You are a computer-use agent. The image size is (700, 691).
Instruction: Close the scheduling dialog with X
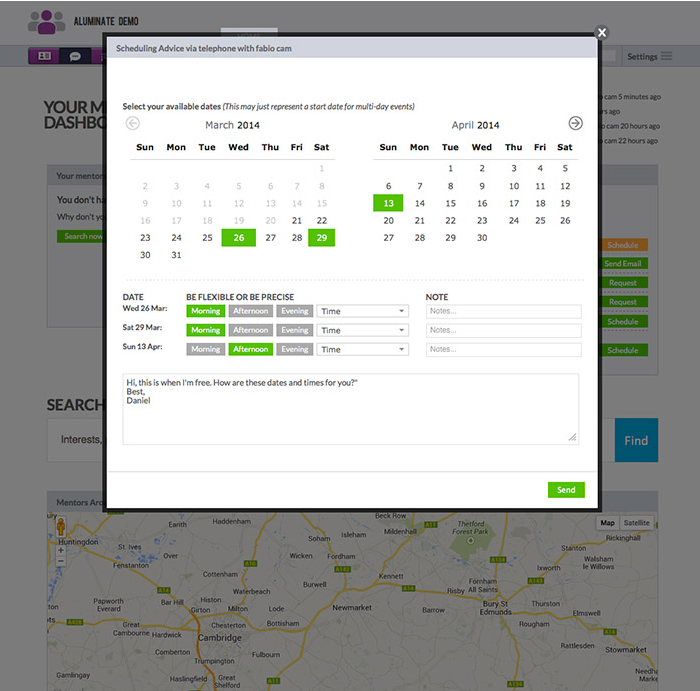(602, 32)
